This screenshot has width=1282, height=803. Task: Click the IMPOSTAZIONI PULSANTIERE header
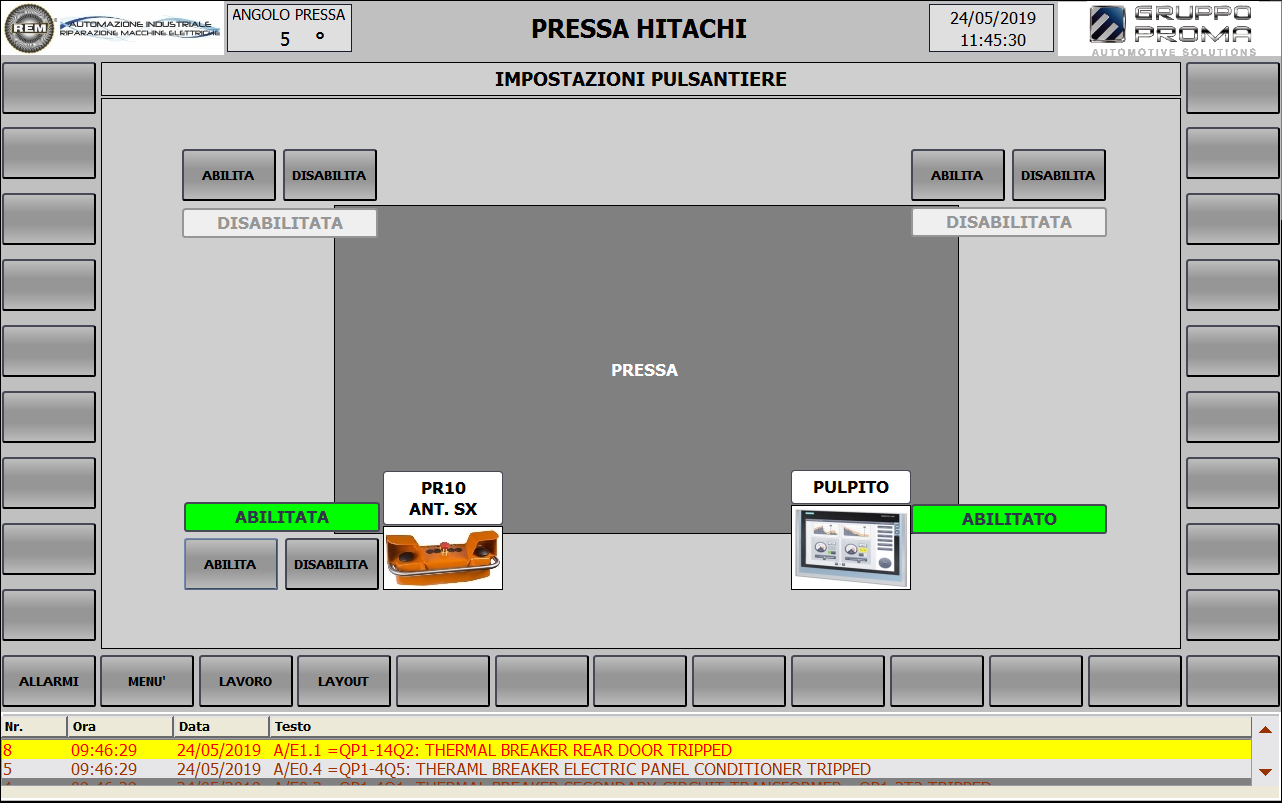coord(641,79)
